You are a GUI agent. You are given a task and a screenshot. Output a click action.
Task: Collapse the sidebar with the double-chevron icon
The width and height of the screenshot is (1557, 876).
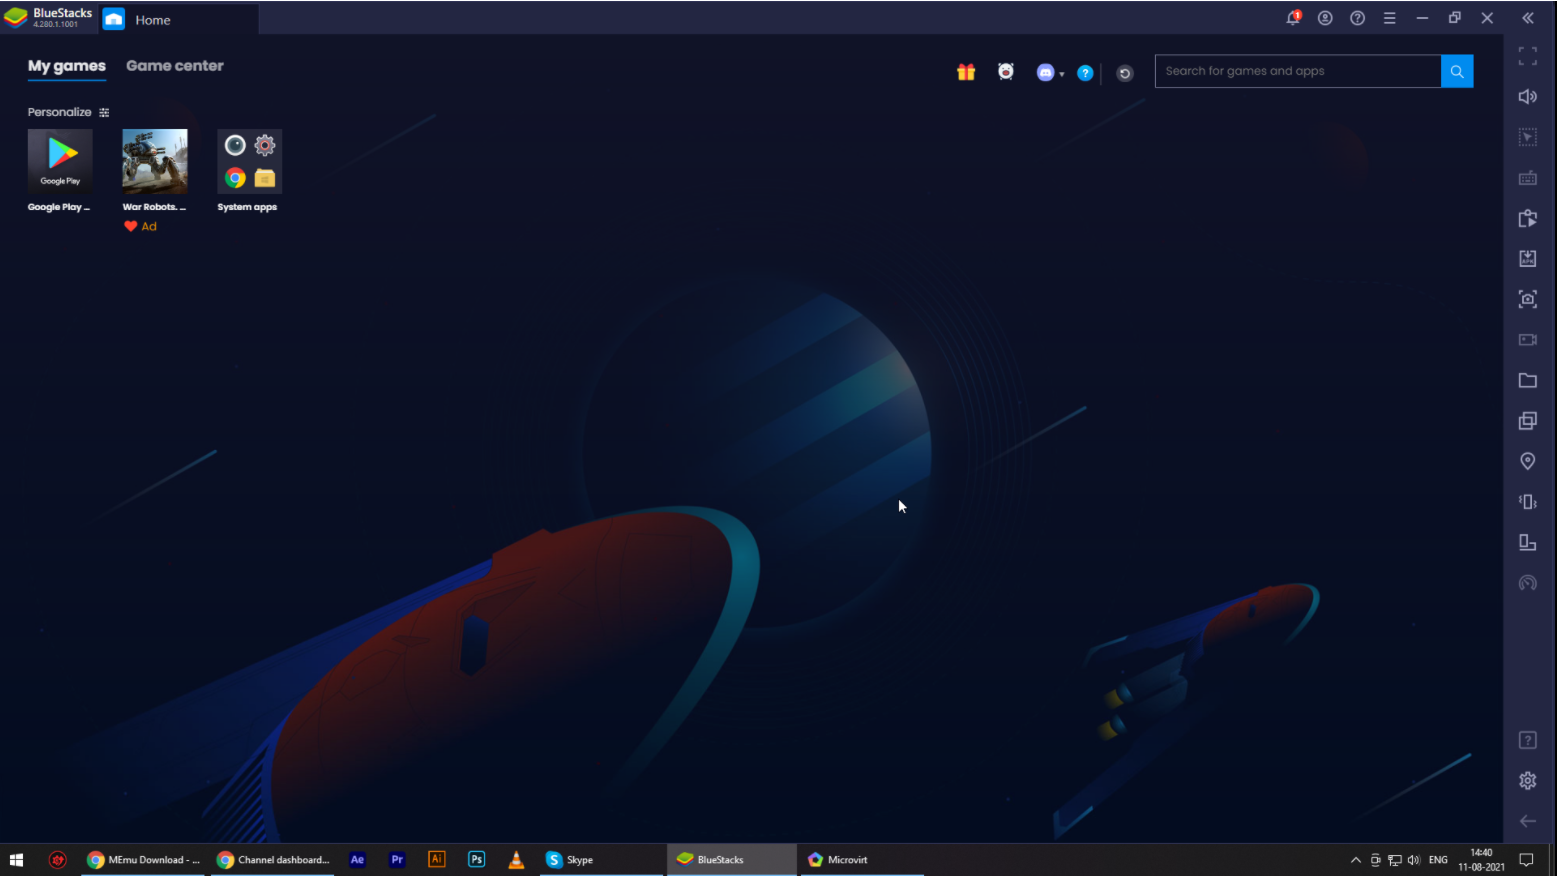[x=1527, y=18]
